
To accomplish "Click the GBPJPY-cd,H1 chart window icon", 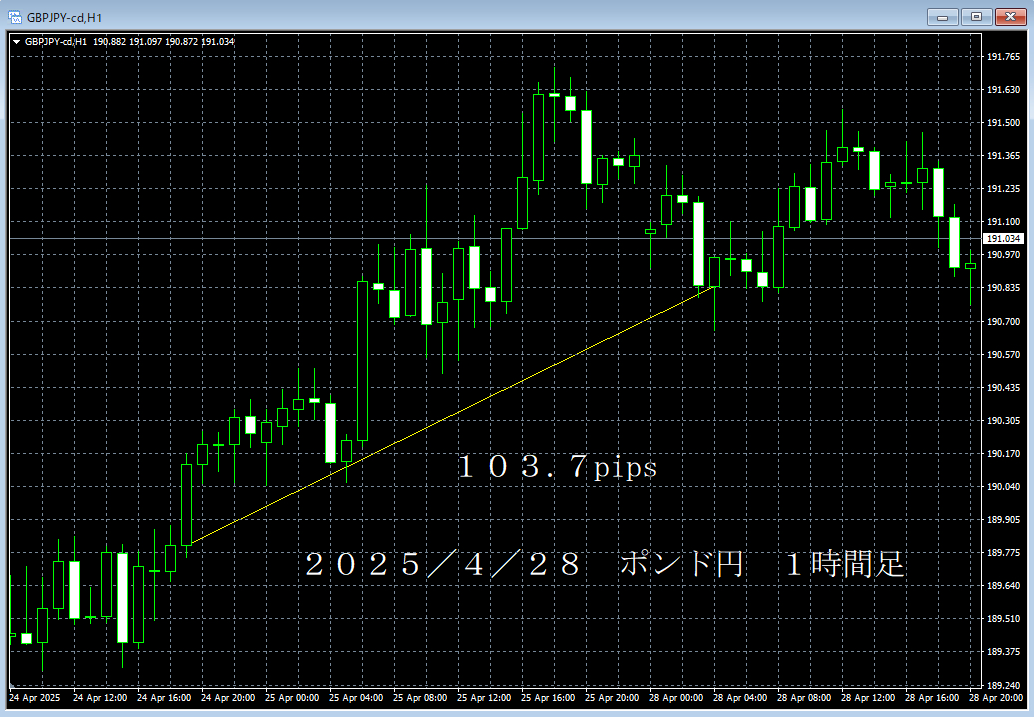I will (x=14, y=17).
